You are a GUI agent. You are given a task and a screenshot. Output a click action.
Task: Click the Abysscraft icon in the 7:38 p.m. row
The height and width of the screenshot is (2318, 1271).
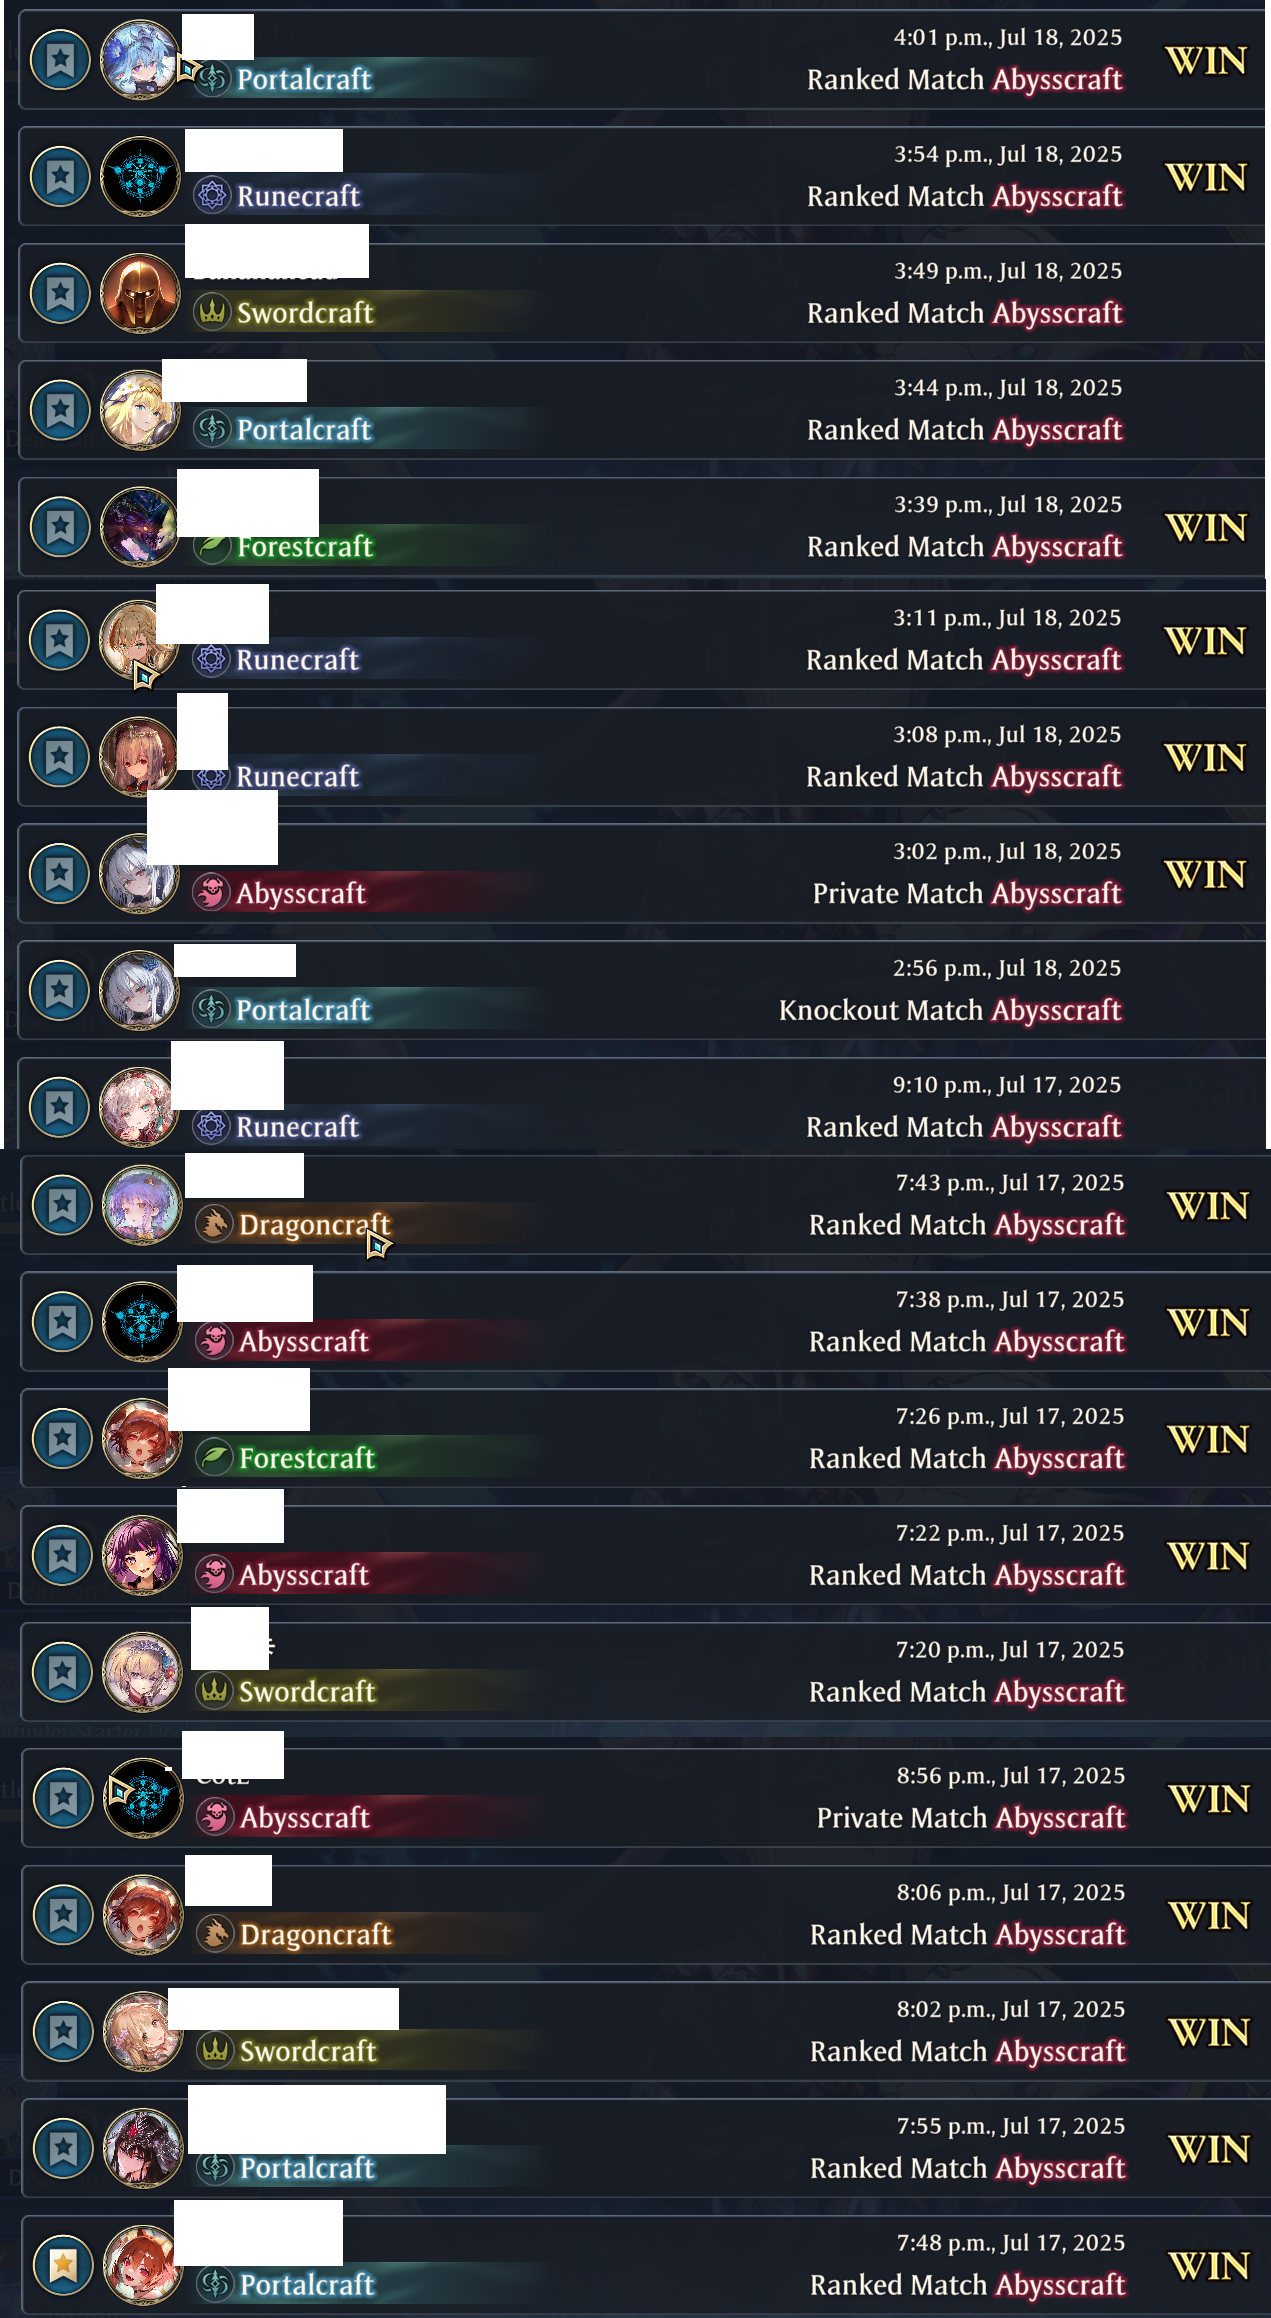click(x=214, y=1341)
